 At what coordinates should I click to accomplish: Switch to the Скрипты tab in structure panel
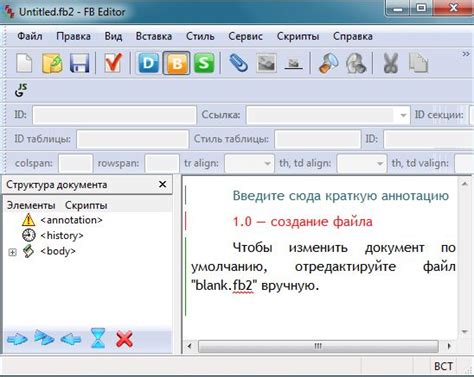86,205
